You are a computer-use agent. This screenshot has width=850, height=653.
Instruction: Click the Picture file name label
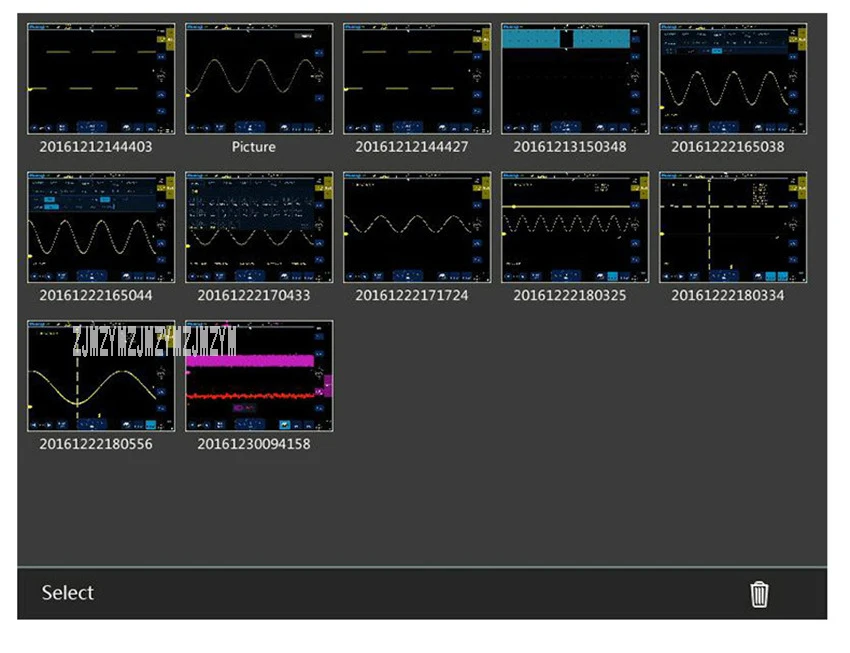click(x=254, y=147)
